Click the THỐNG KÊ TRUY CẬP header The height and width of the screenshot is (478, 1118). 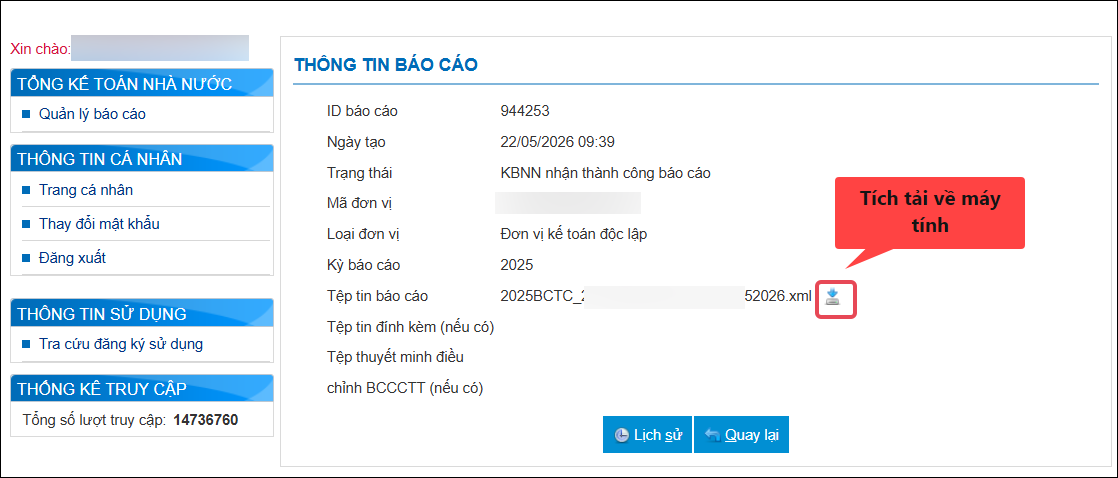pyautogui.click(x=143, y=388)
